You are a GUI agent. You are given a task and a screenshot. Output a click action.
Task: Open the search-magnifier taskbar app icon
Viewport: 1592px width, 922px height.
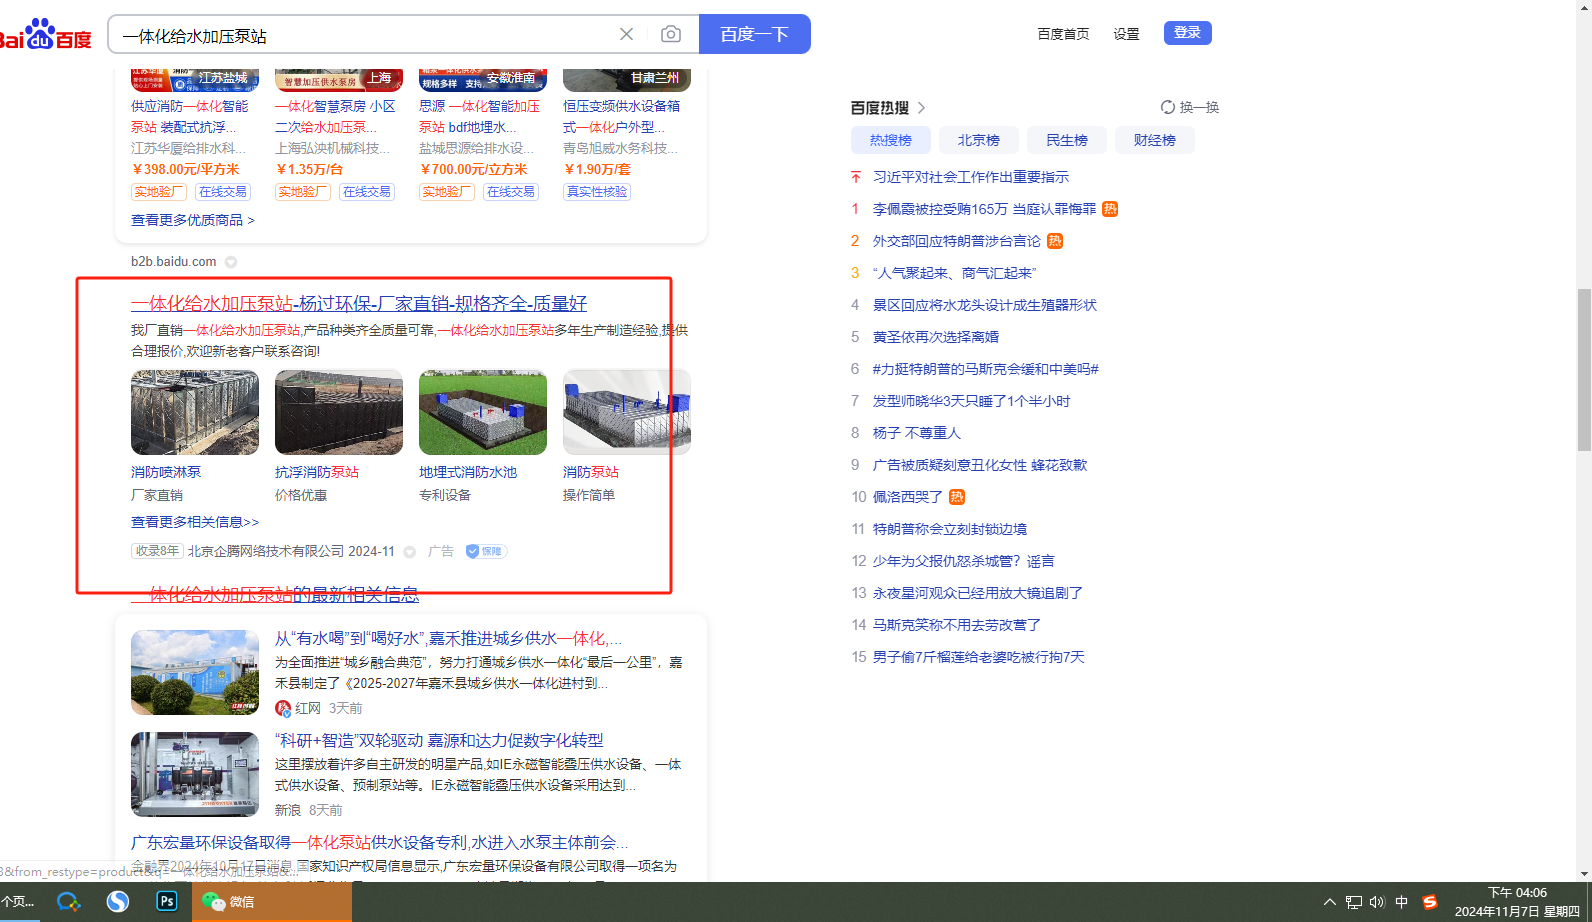click(68, 901)
